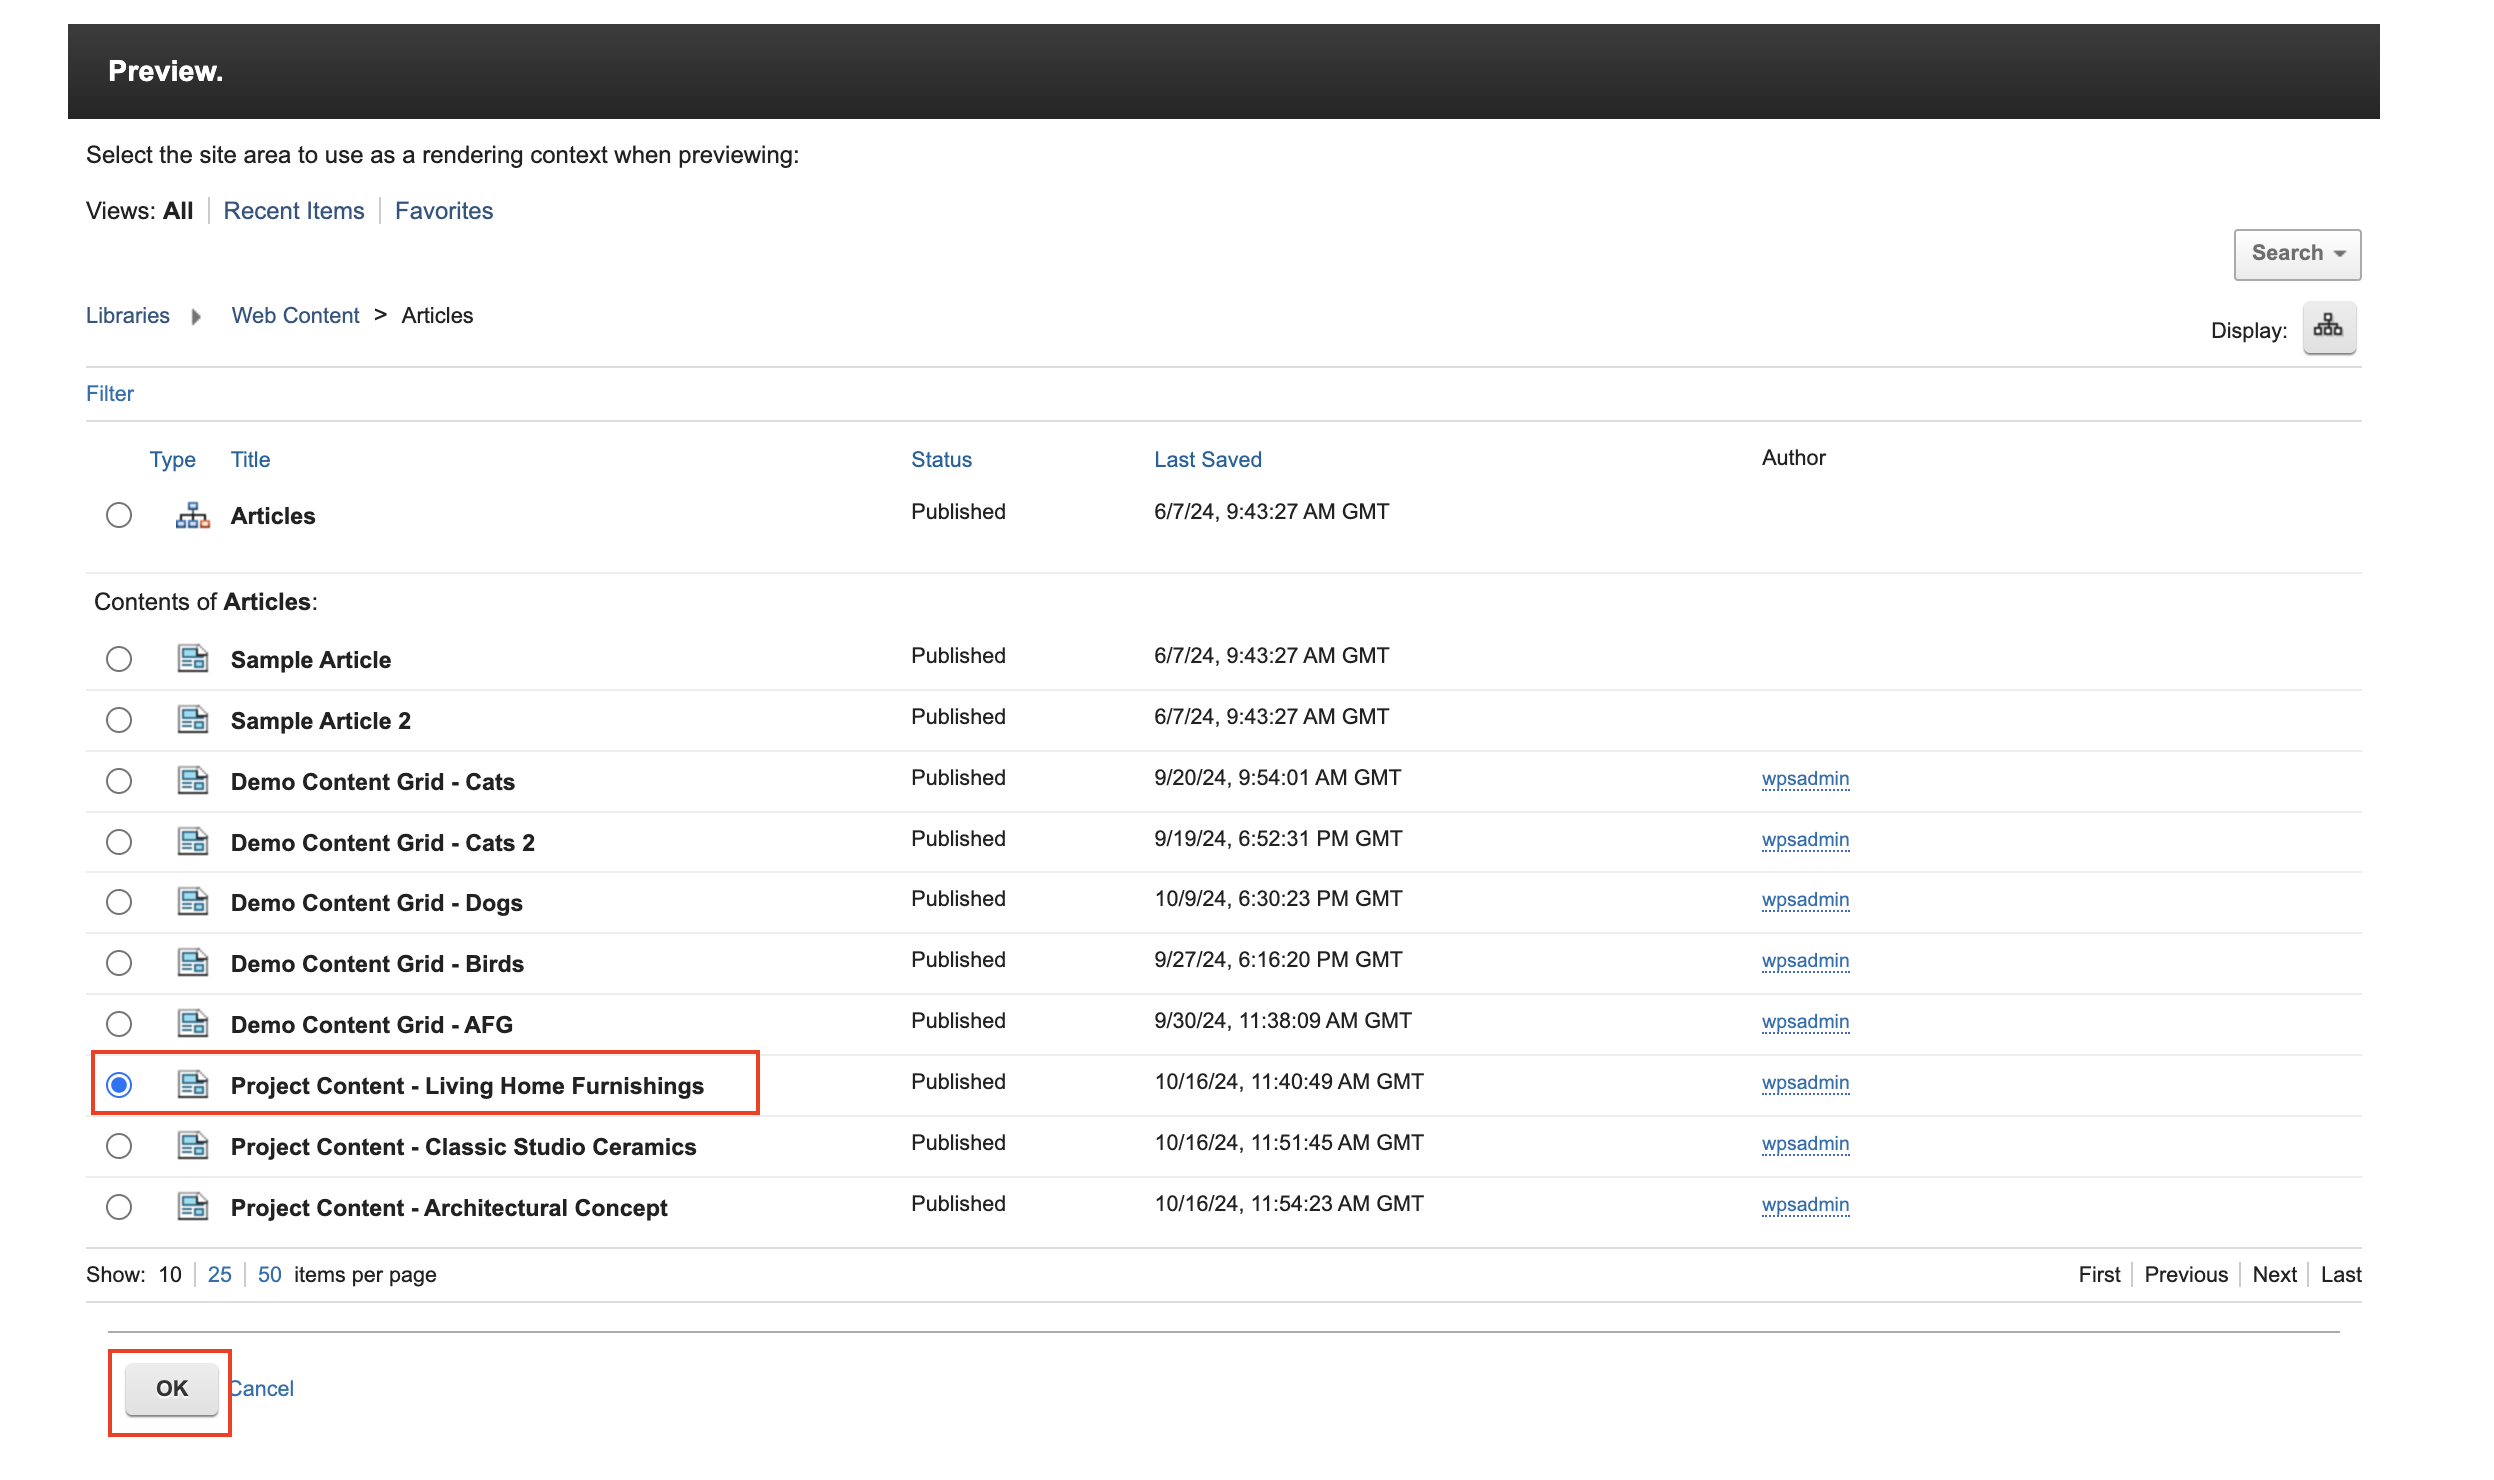The width and height of the screenshot is (2494, 1480).
Task: Click the Demo Content Grid - AFG icon
Action: pyautogui.click(x=192, y=1024)
